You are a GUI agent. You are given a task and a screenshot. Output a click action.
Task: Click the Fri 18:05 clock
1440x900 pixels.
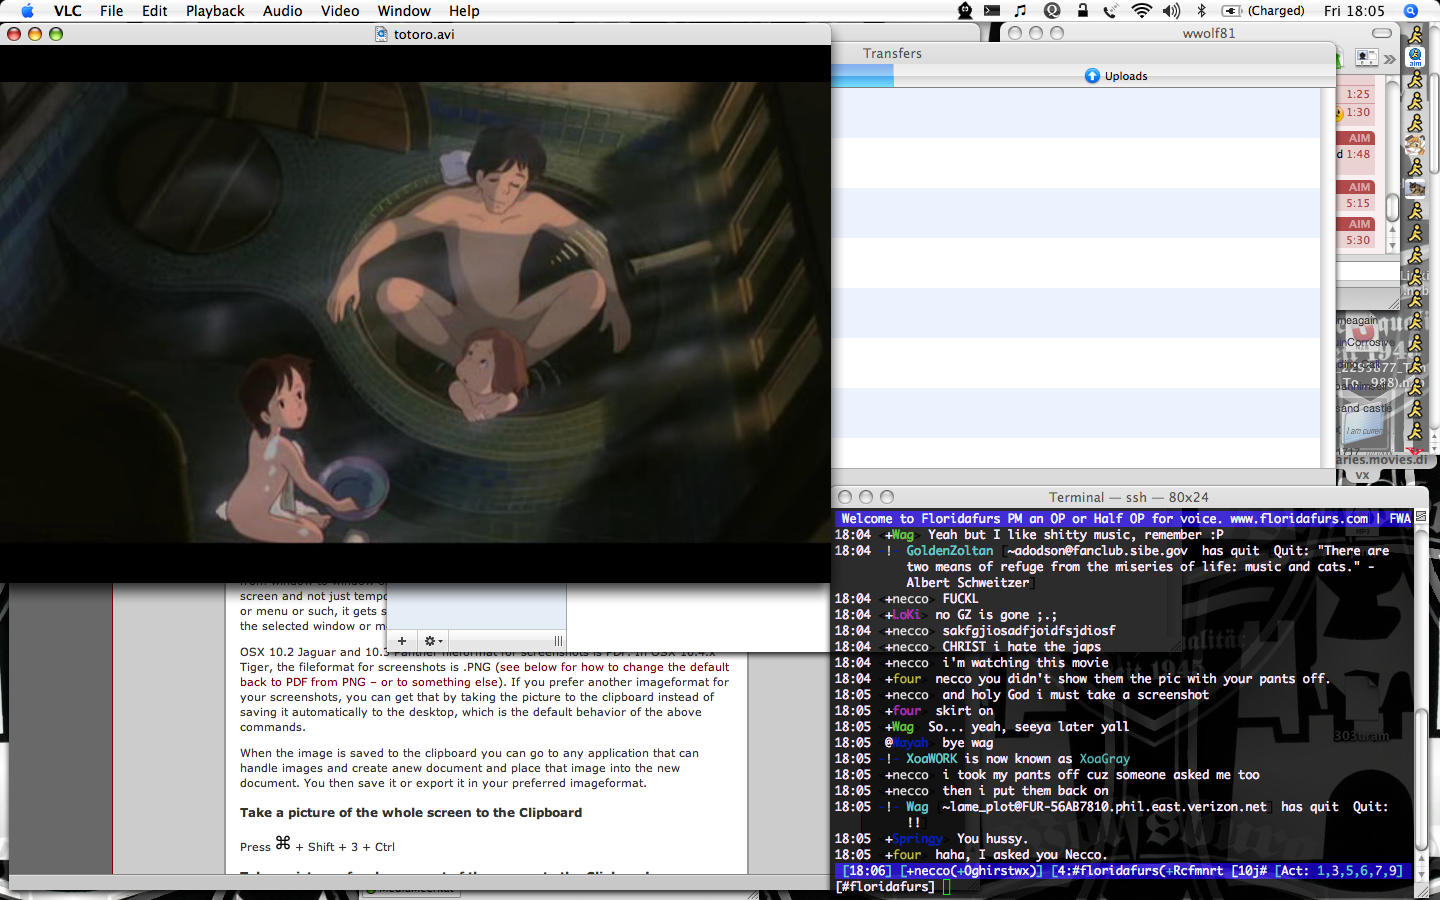coord(1354,11)
